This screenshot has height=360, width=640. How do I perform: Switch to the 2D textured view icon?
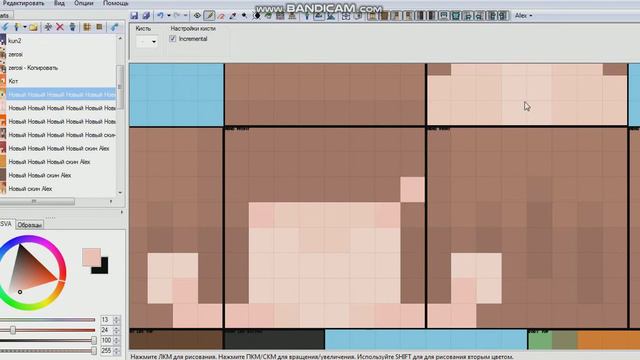pyautogui.click(x=319, y=16)
